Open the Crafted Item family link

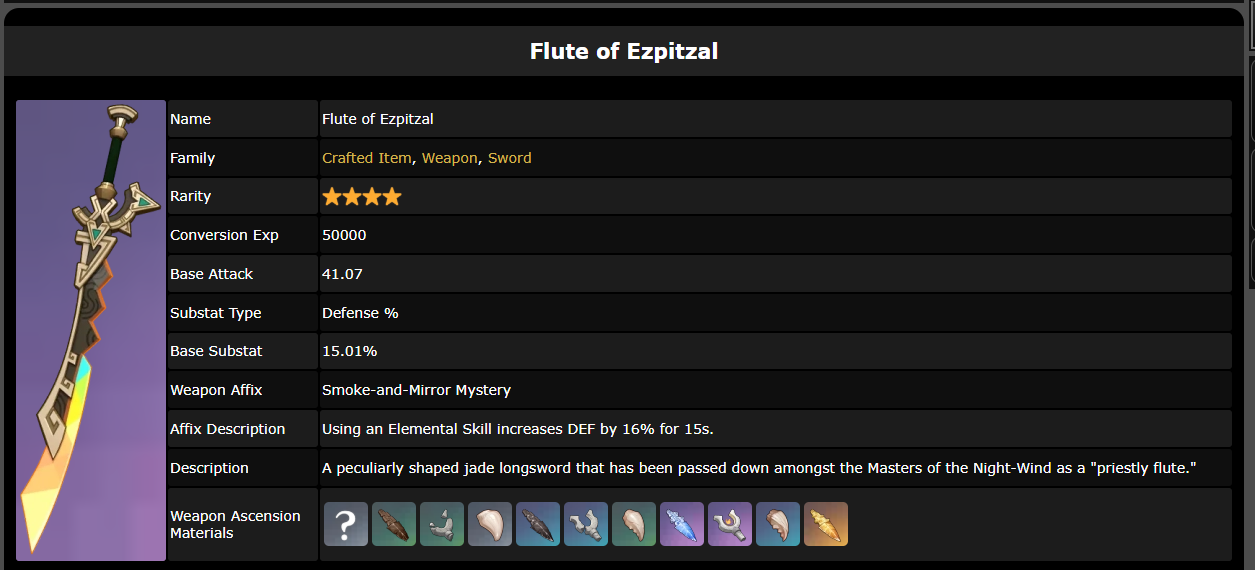[x=366, y=158]
